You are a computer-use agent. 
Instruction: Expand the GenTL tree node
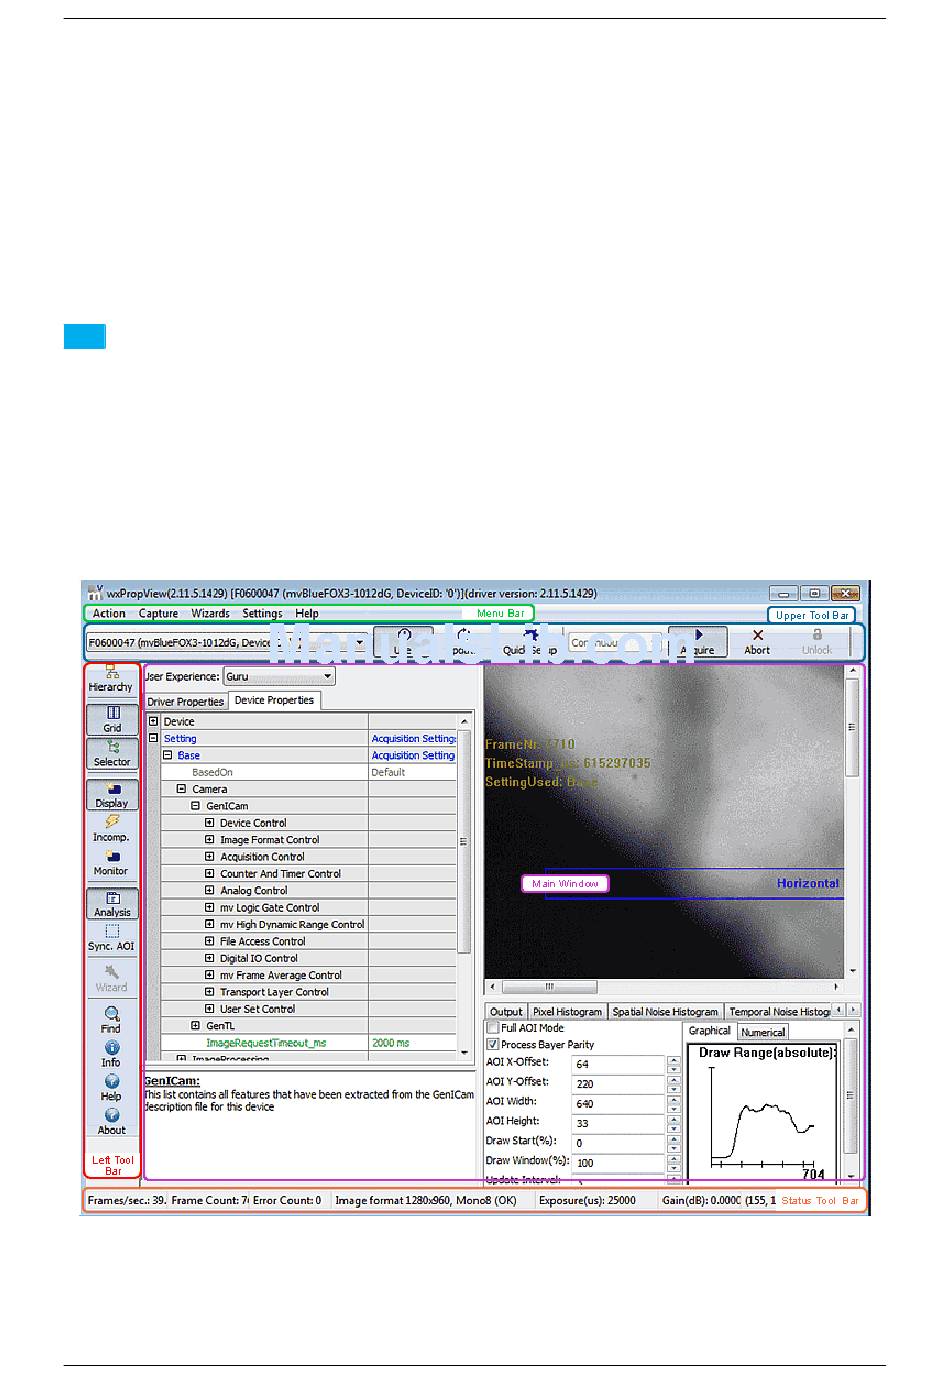click(x=196, y=1026)
